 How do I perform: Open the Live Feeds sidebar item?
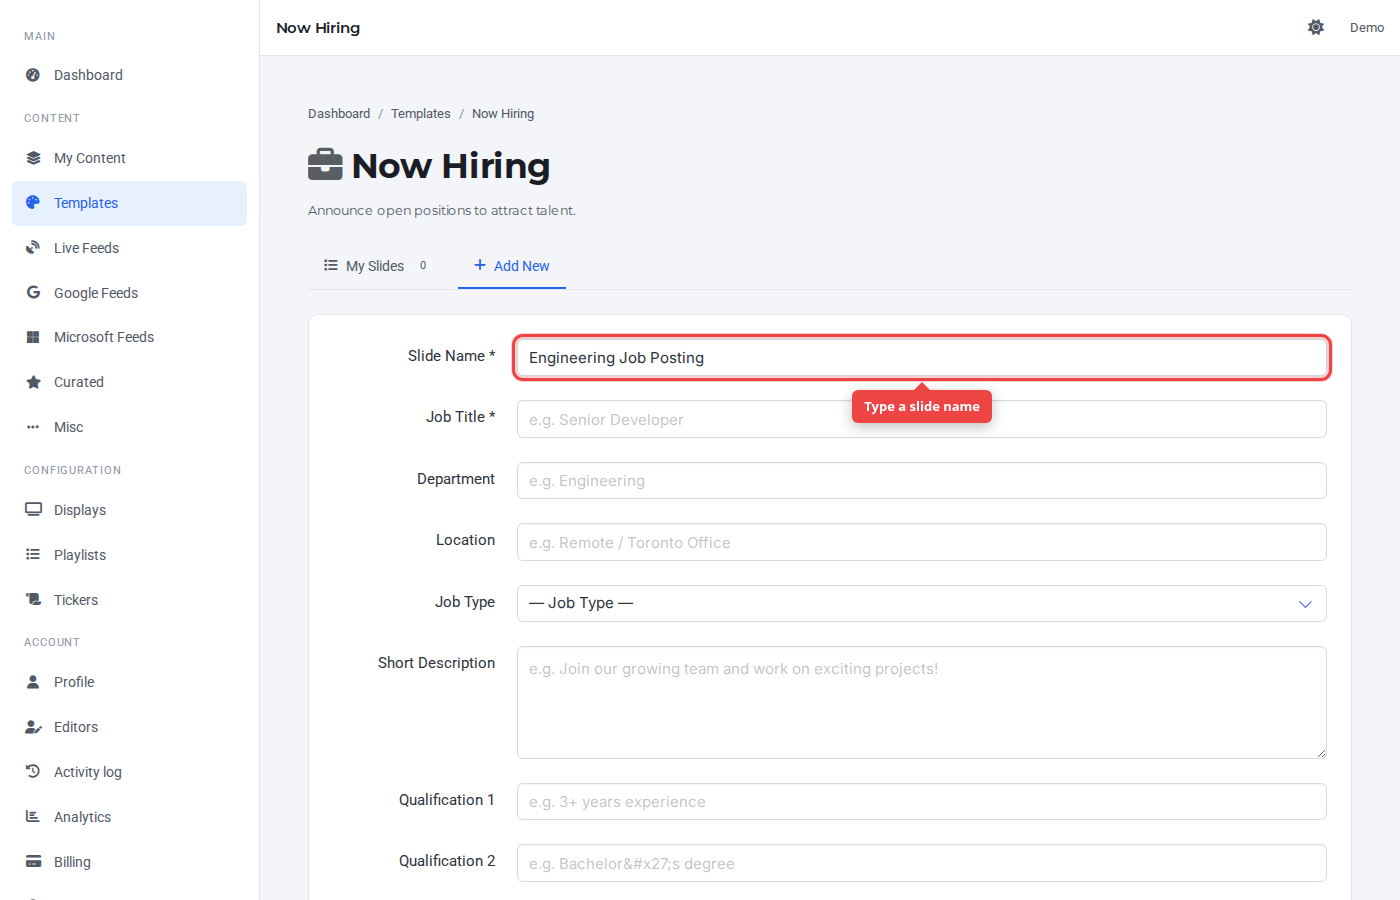pos(129,248)
